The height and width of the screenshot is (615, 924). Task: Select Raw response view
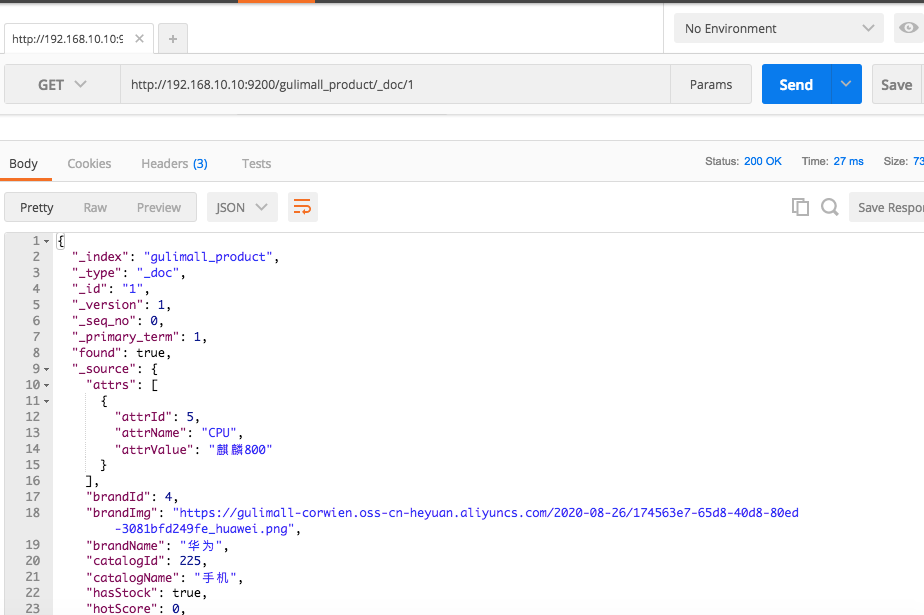click(95, 207)
